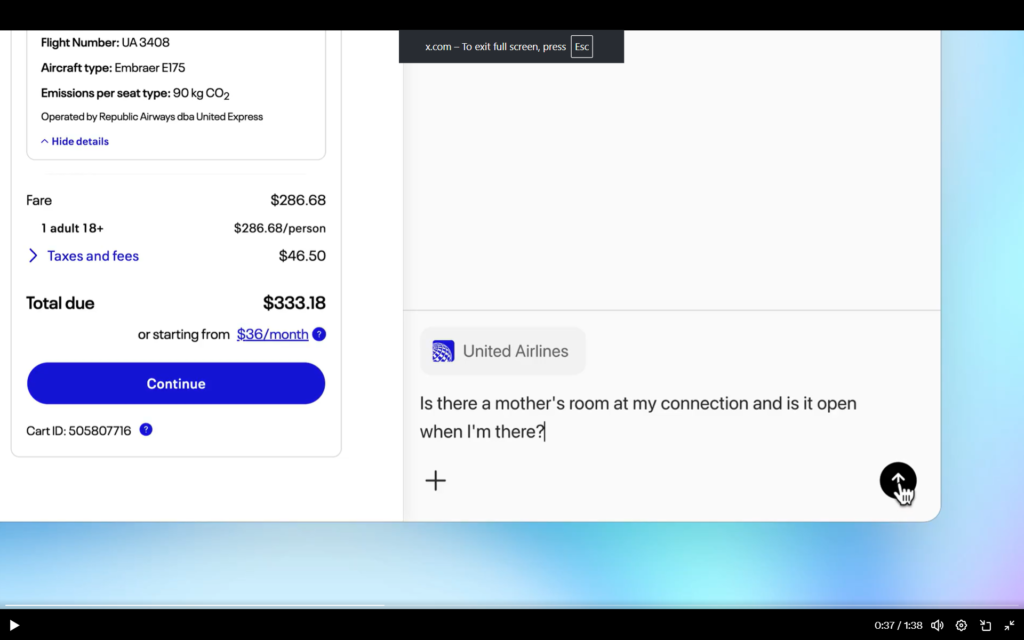The width and height of the screenshot is (1024, 640).
Task: Exit full screen using the collapse arrows icon
Action: pos(1009,625)
